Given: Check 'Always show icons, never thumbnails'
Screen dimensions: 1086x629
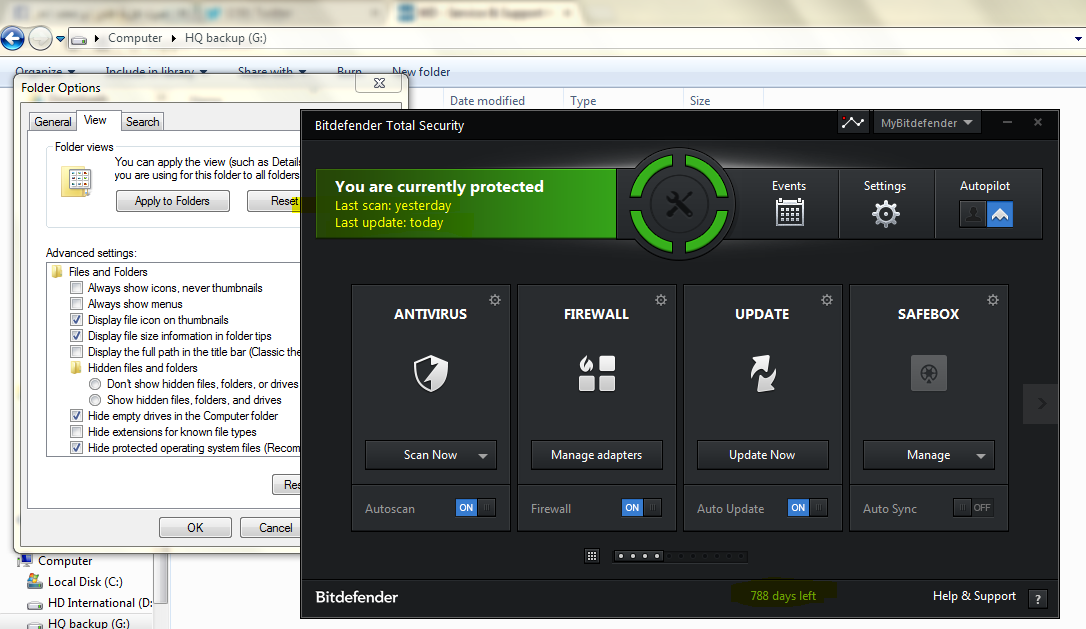Looking at the screenshot, I should [76, 288].
